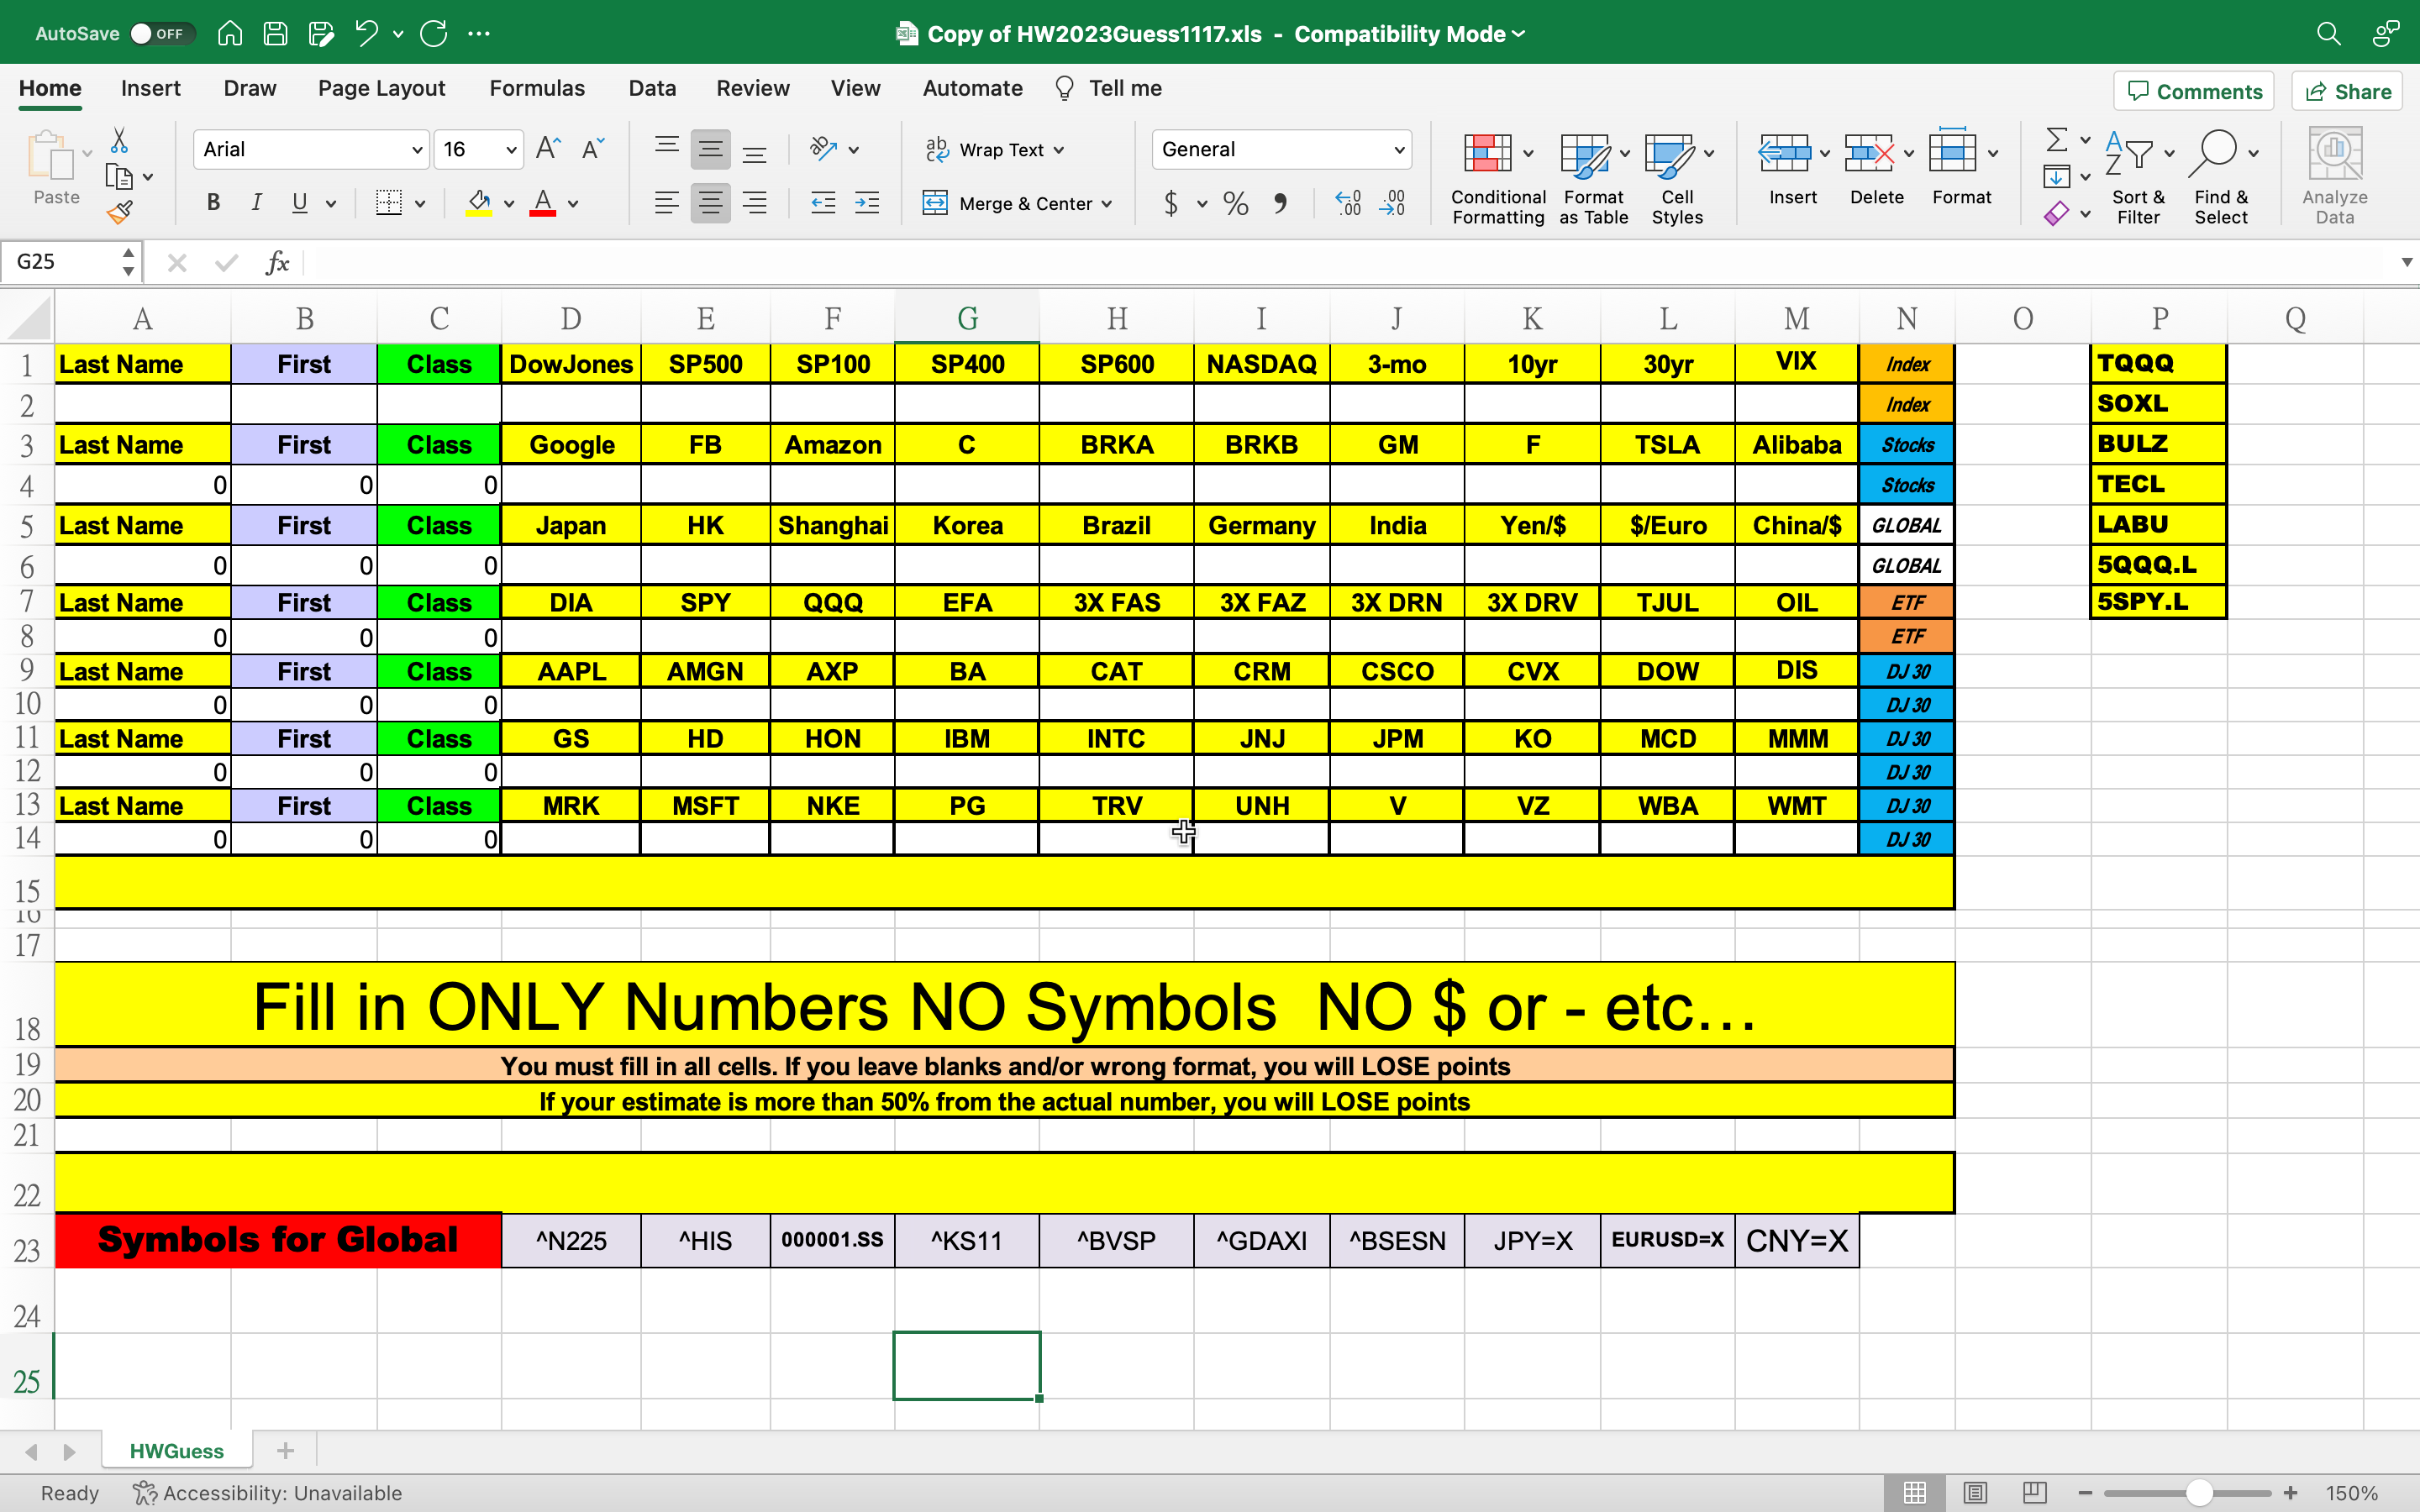This screenshot has width=2420, height=1512.
Task: Switch to the Formulas ribbon tab
Action: [536, 88]
